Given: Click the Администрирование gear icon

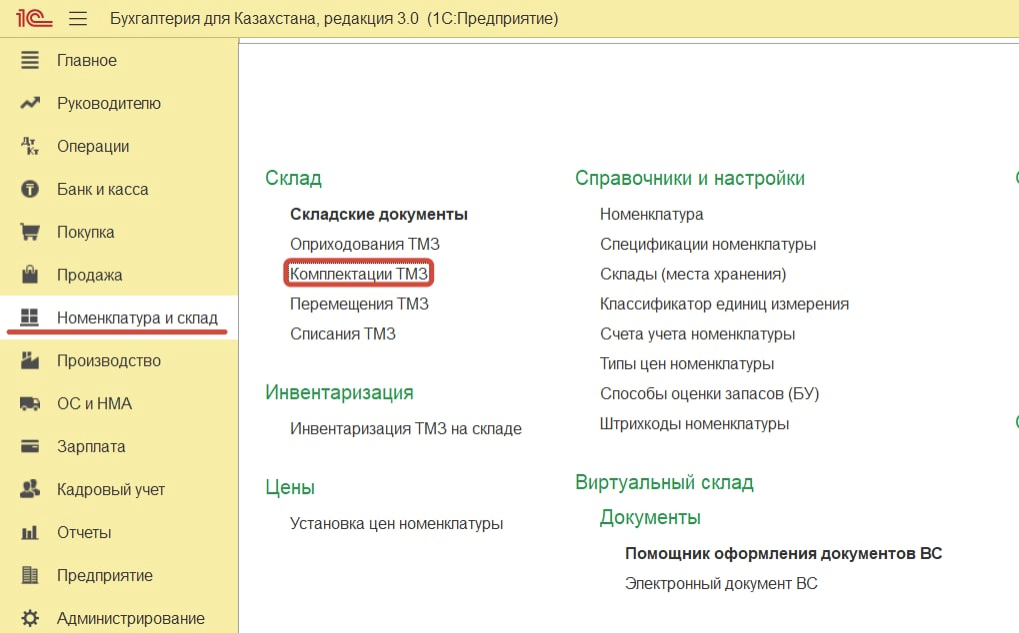Looking at the screenshot, I should point(30,618).
